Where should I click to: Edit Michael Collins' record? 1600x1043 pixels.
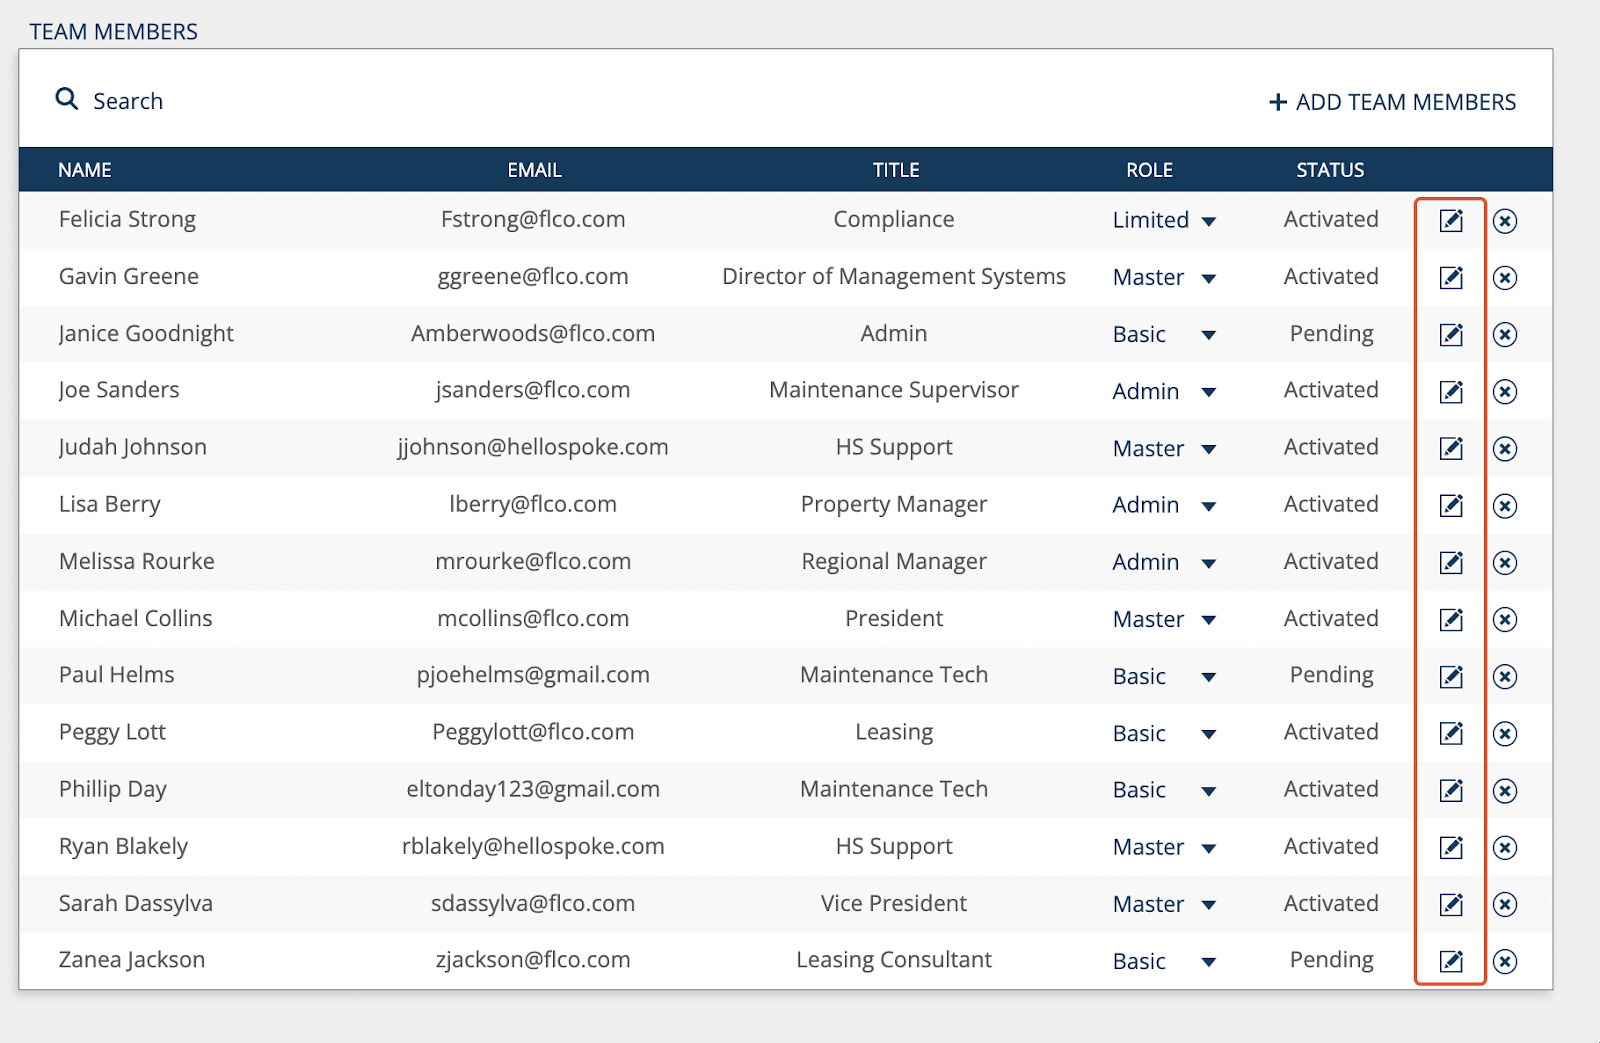click(1451, 619)
